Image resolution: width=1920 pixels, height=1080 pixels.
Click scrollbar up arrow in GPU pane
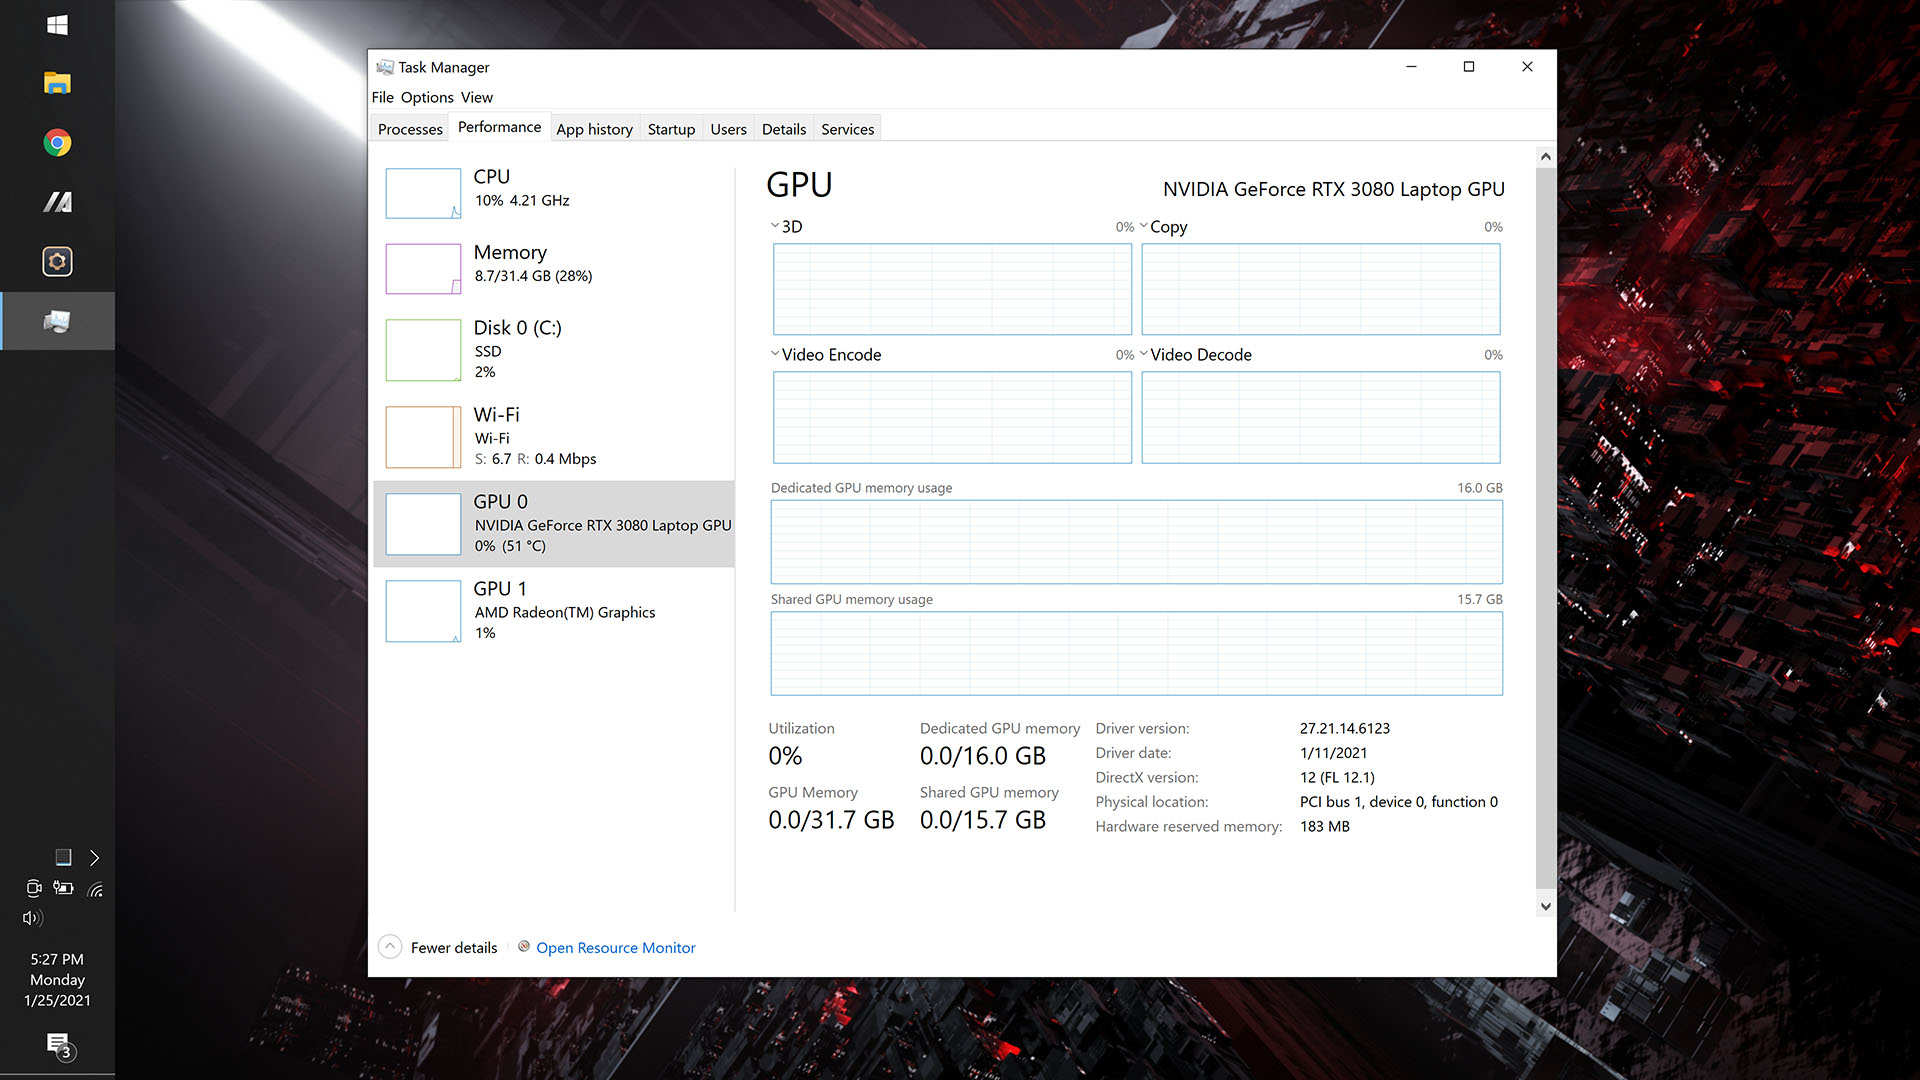click(1545, 156)
